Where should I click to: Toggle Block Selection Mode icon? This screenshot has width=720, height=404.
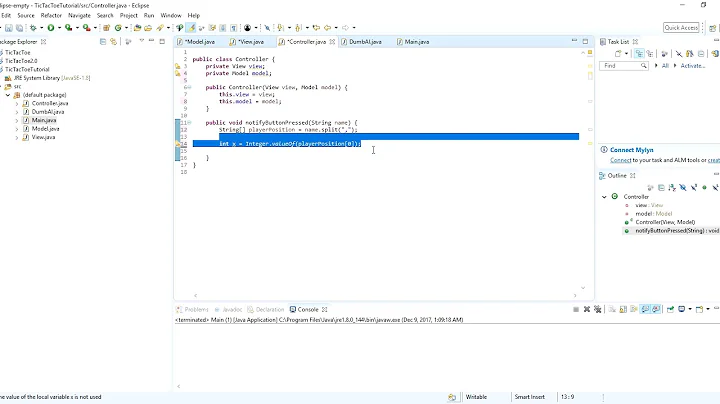(x=223, y=28)
